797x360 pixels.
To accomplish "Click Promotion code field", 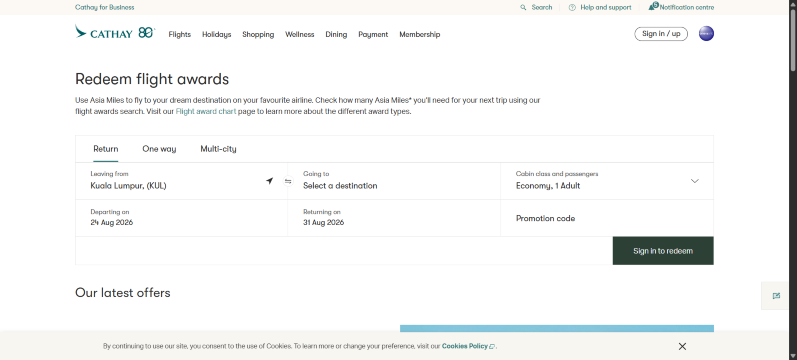I will (607, 218).
